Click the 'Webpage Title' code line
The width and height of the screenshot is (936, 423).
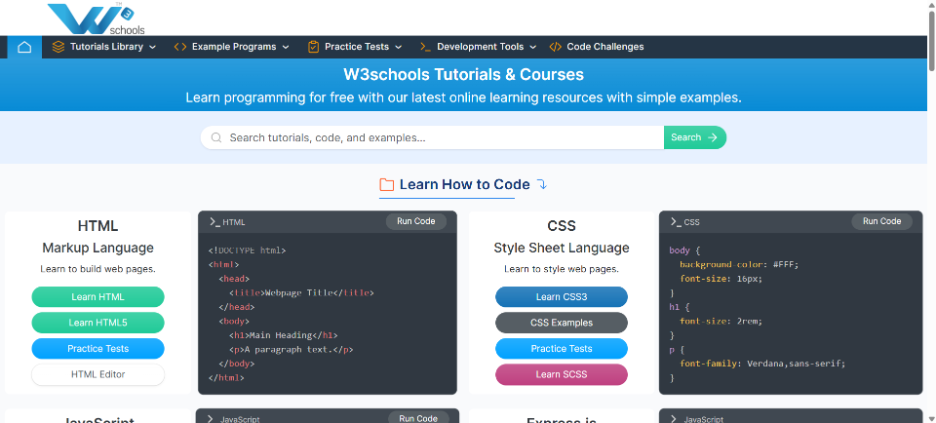coord(301,293)
